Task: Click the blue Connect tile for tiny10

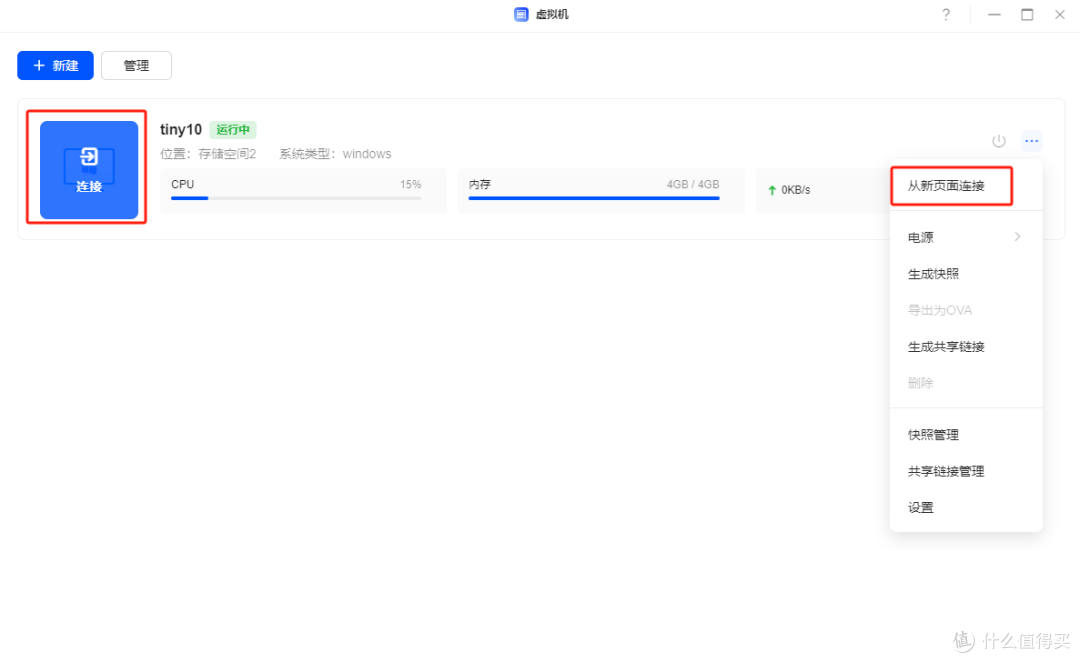Action: [89, 170]
